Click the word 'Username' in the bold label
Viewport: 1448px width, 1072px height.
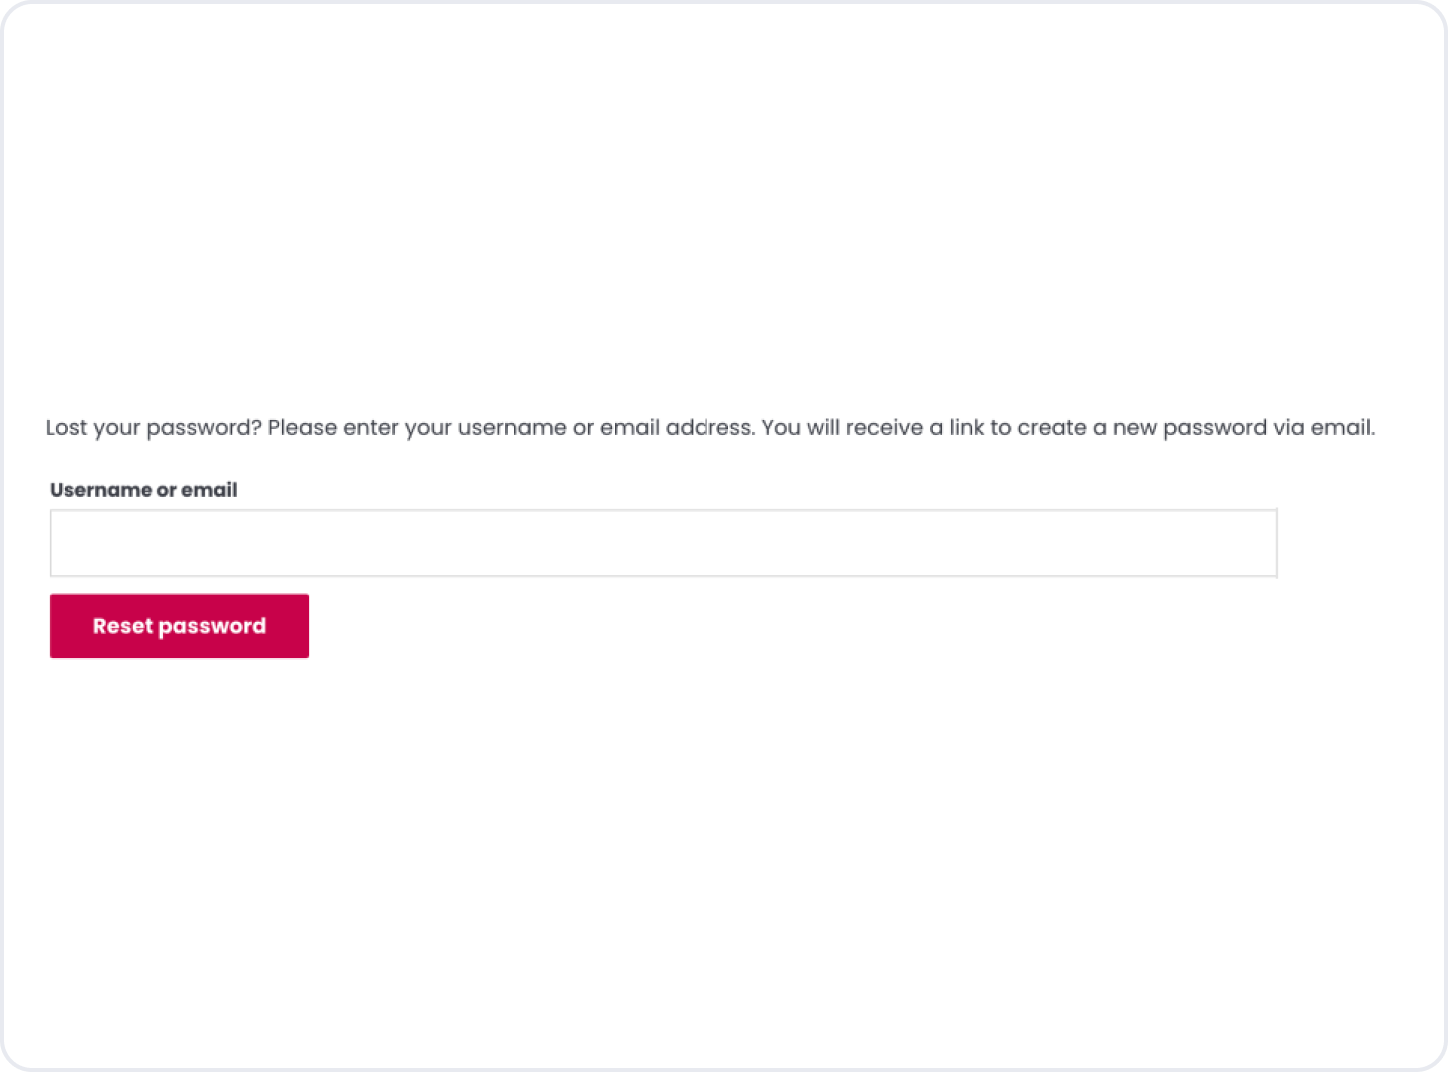click(100, 490)
